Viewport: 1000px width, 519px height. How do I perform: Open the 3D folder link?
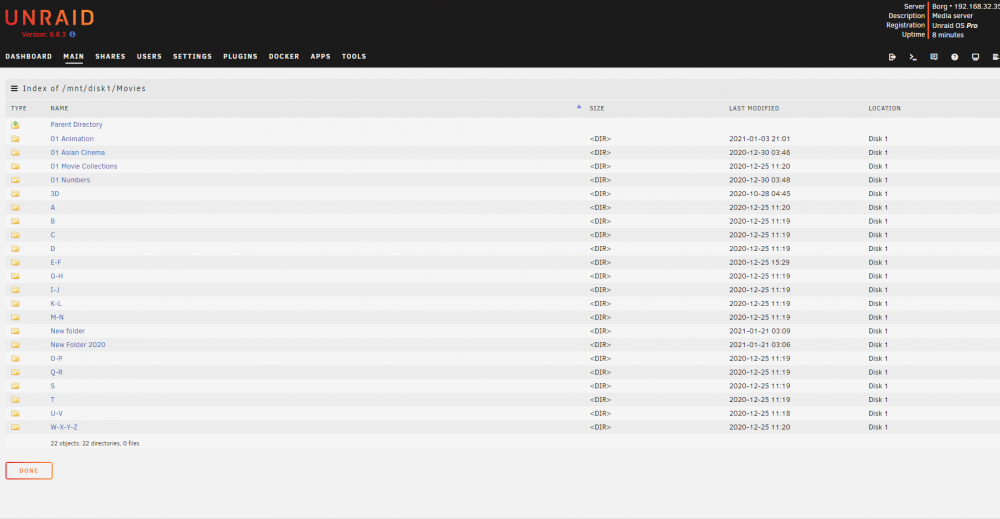pyautogui.click(x=55, y=194)
